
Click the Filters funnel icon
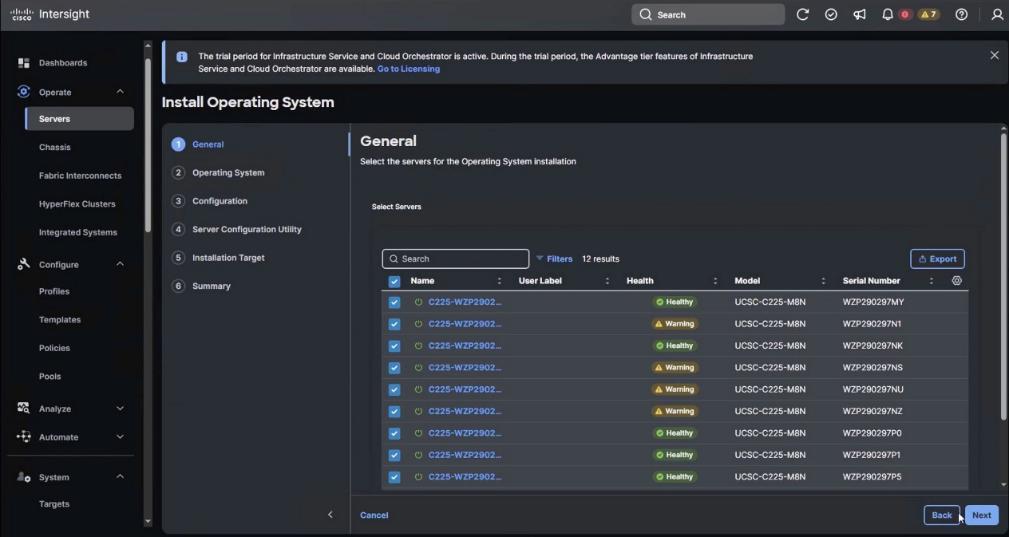(539, 259)
